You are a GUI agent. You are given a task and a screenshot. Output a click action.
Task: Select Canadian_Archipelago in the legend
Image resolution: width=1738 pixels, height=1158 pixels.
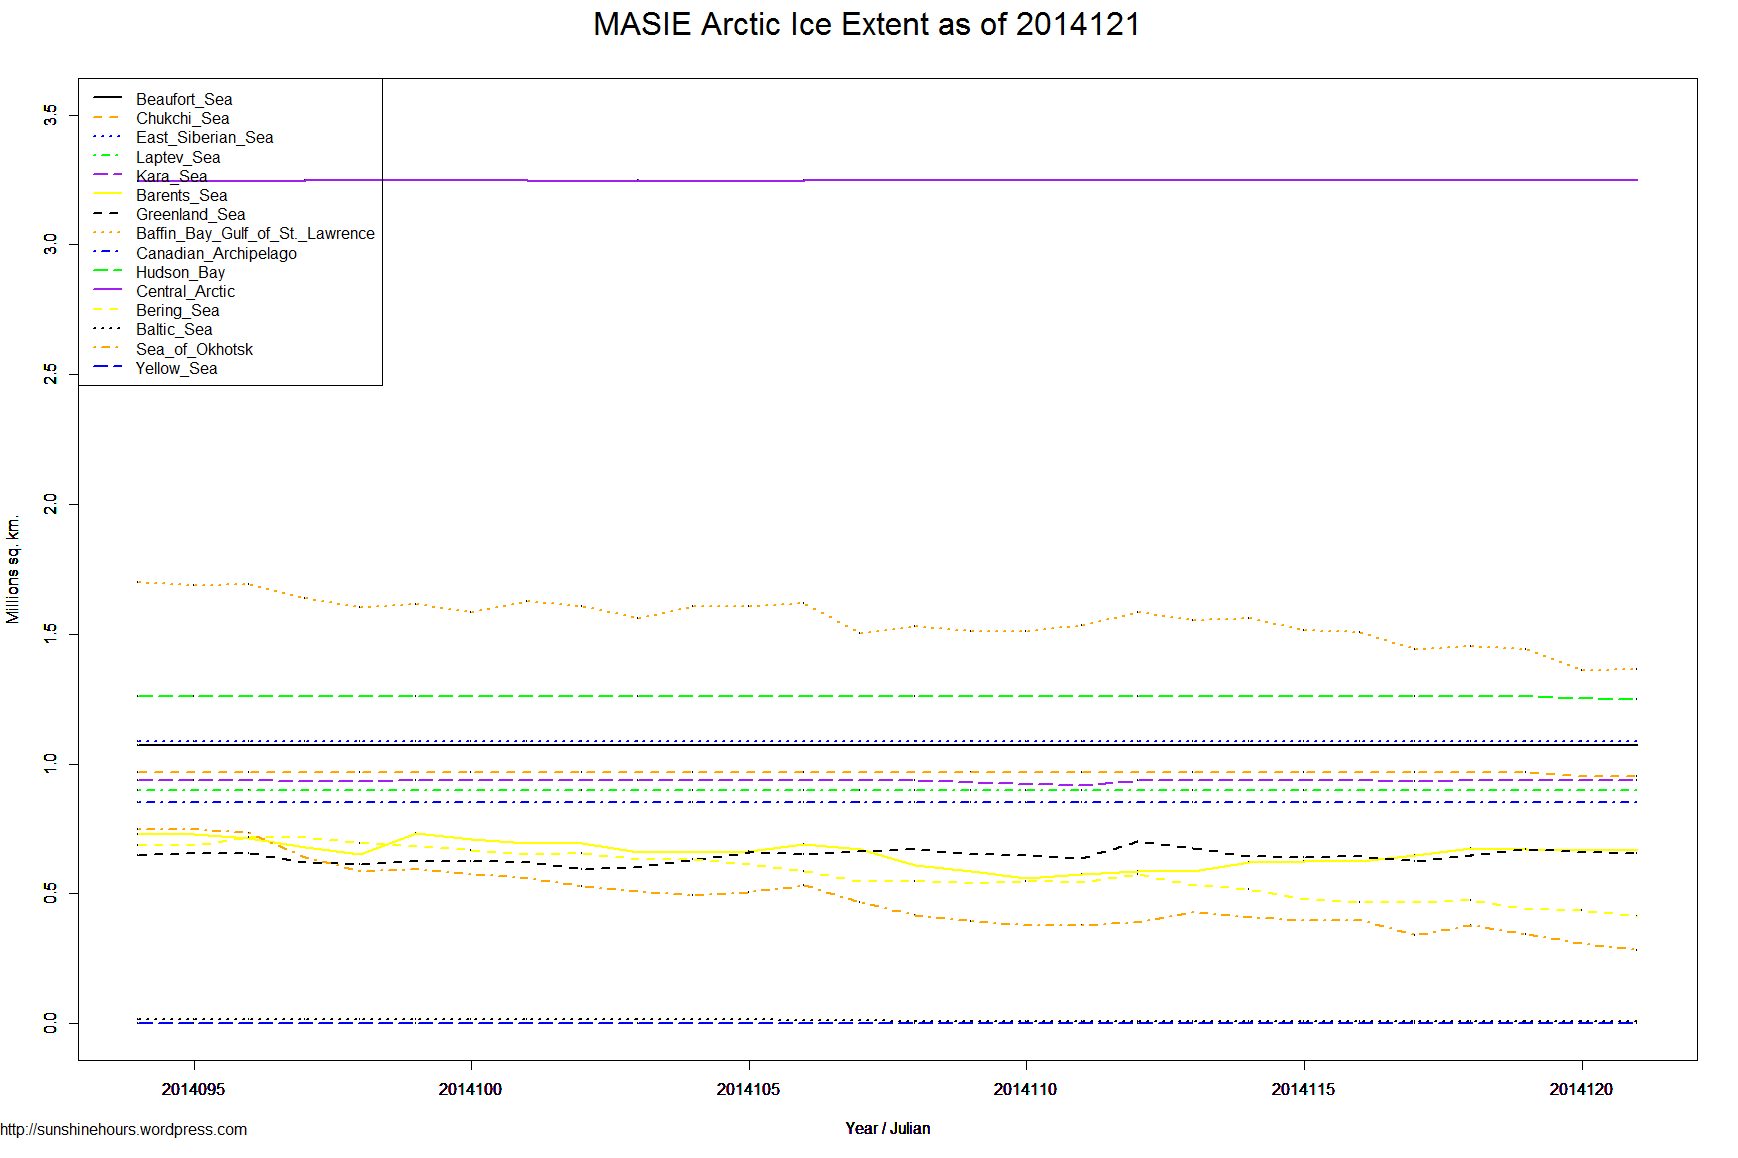(216, 253)
